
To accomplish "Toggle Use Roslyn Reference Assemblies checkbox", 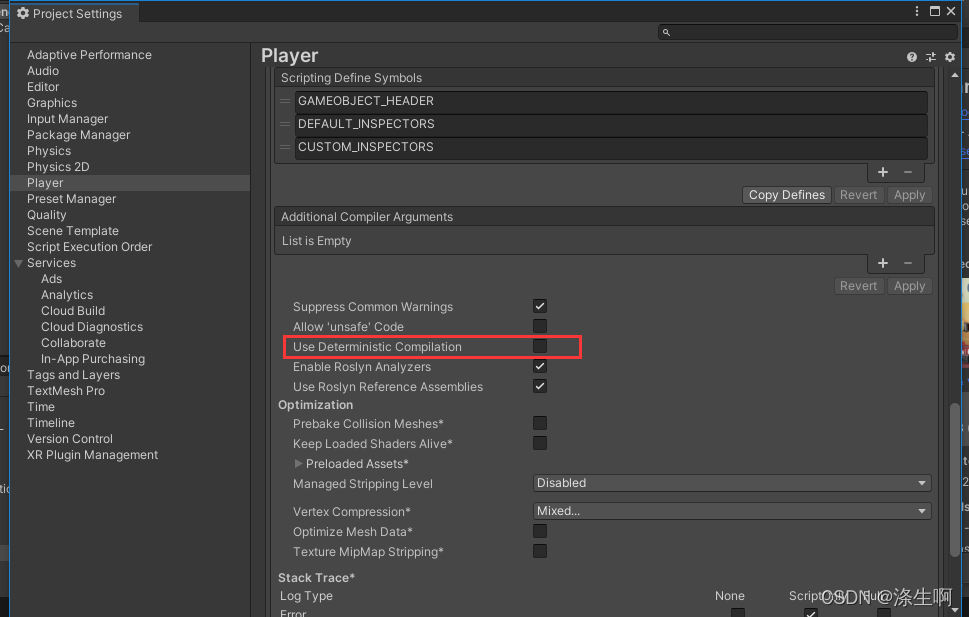I will 540,386.
